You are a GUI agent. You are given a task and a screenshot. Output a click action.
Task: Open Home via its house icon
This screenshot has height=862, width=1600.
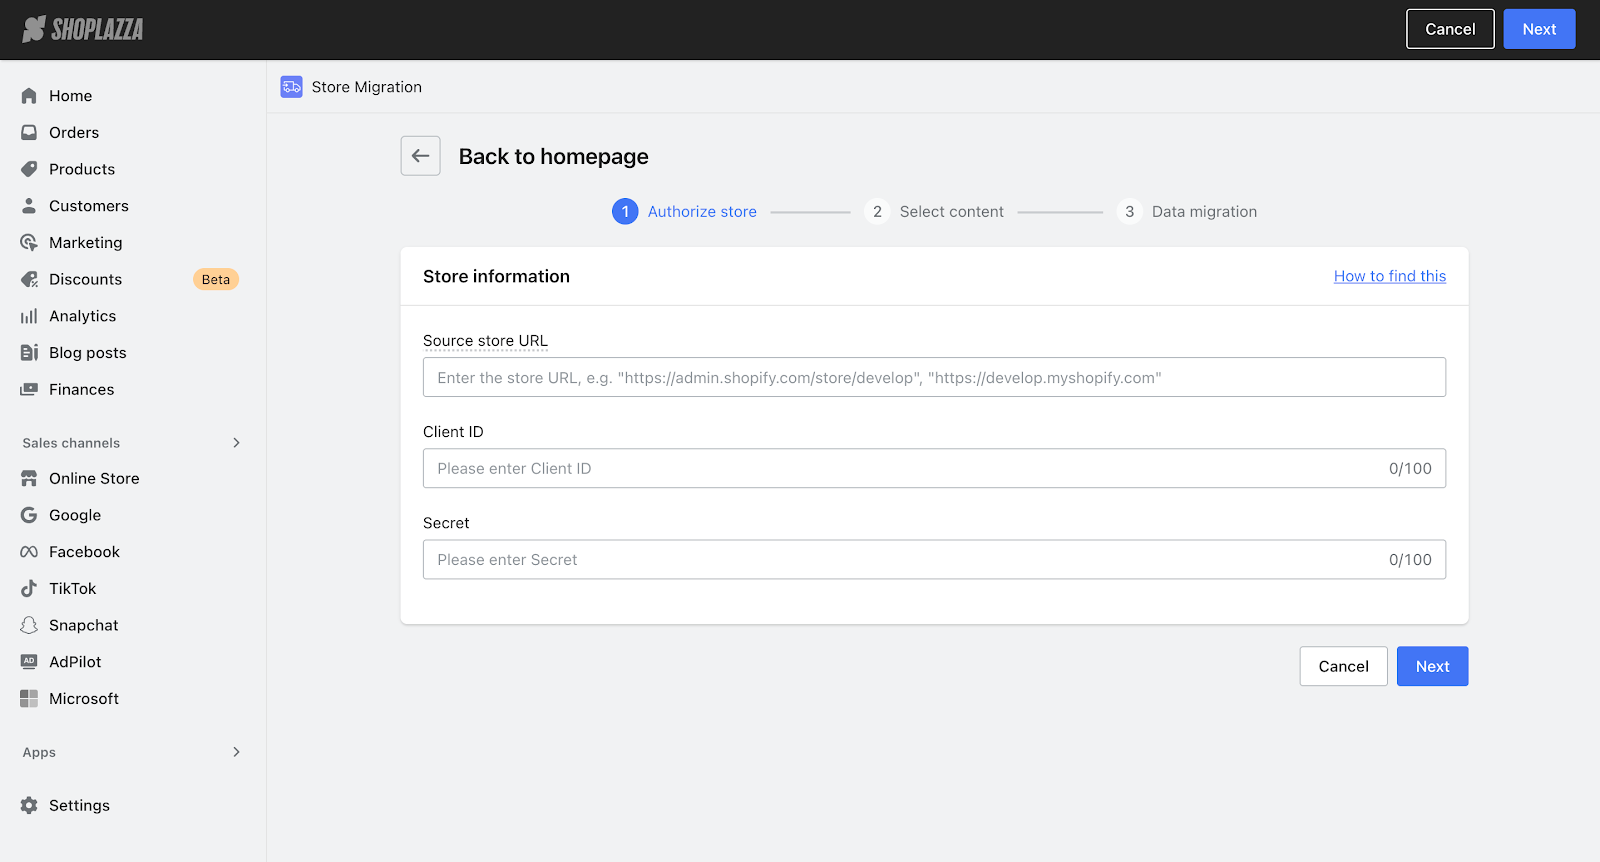pyautogui.click(x=29, y=96)
